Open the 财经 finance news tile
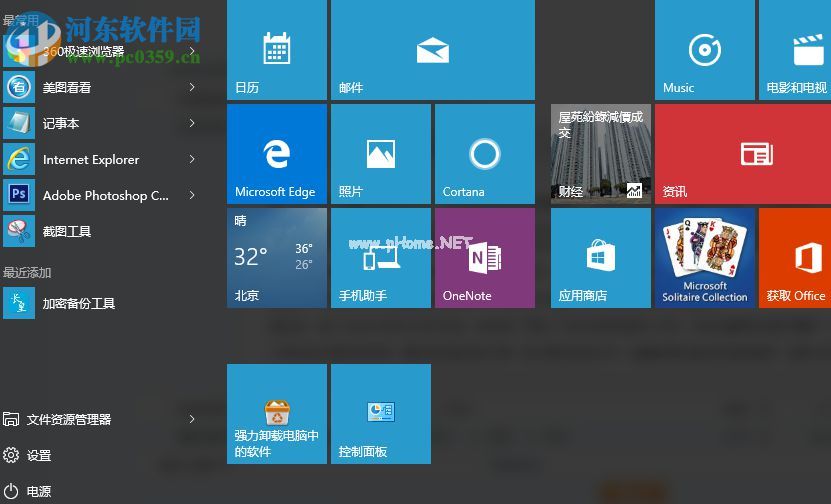The image size is (831, 504). tap(600, 154)
